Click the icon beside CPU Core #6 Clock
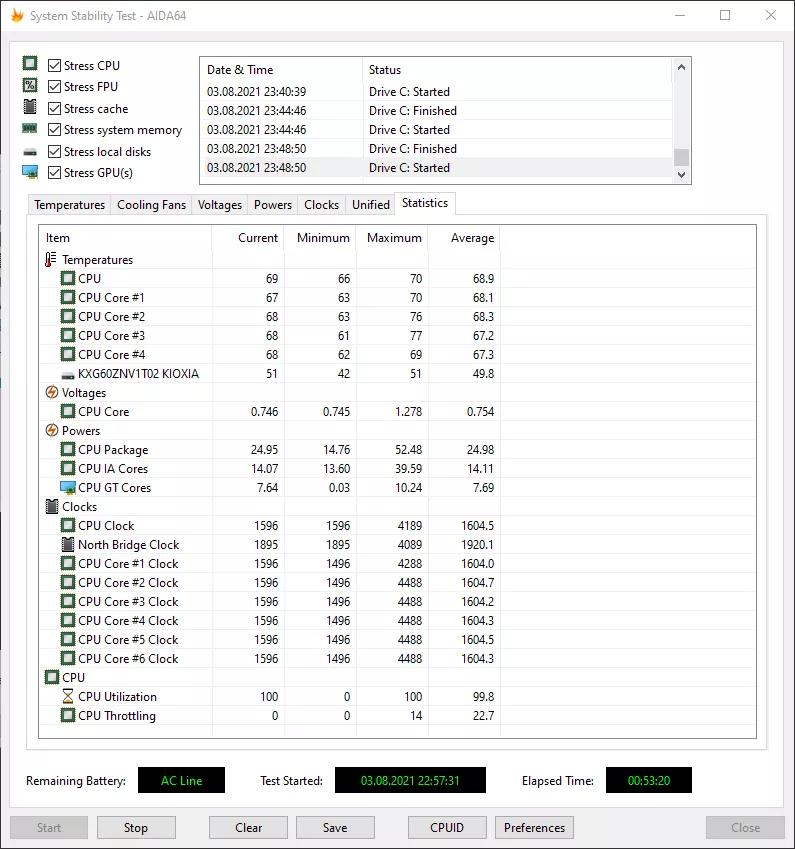Screen dimensions: 795x849 pyautogui.click(x=68, y=658)
